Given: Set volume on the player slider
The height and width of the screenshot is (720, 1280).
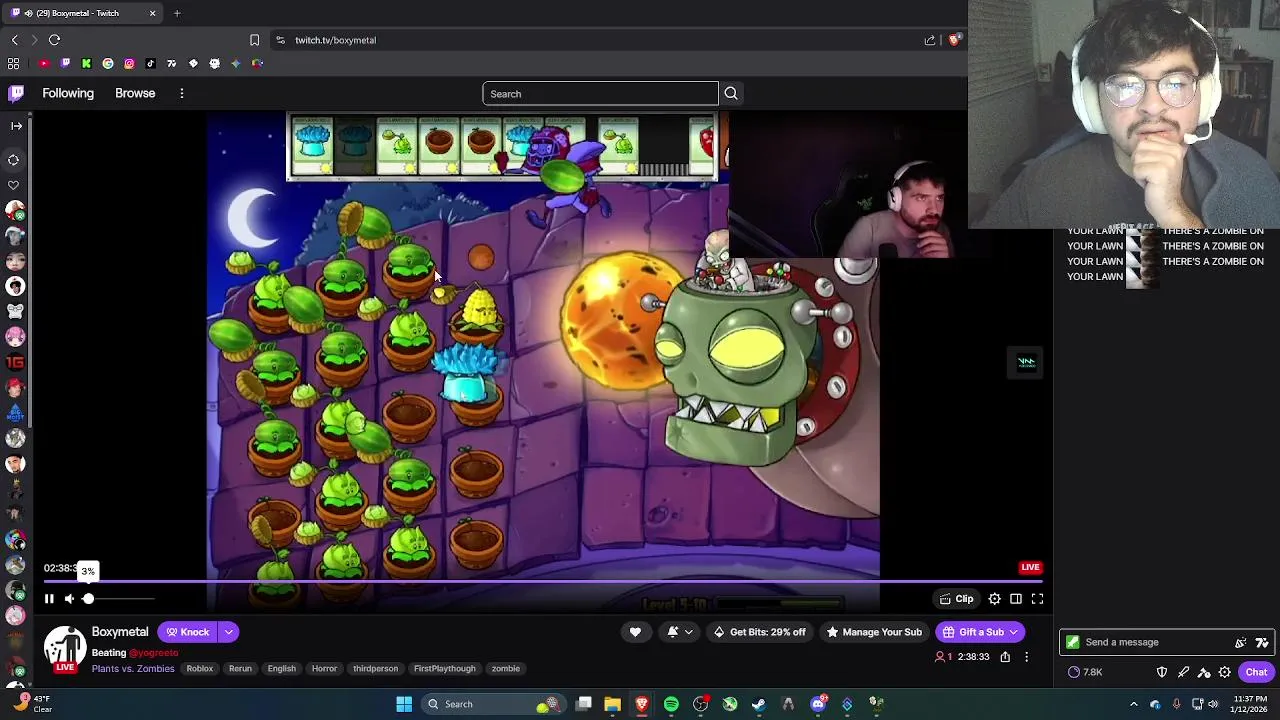Looking at the screenshot, I should click(x=118, y=599).
